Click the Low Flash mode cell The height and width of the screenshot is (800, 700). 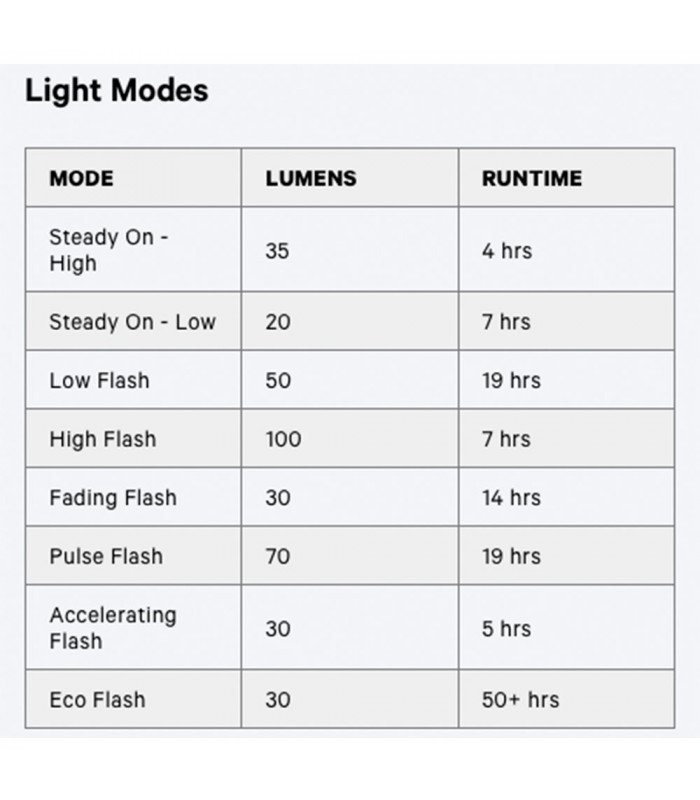(99, 381)
